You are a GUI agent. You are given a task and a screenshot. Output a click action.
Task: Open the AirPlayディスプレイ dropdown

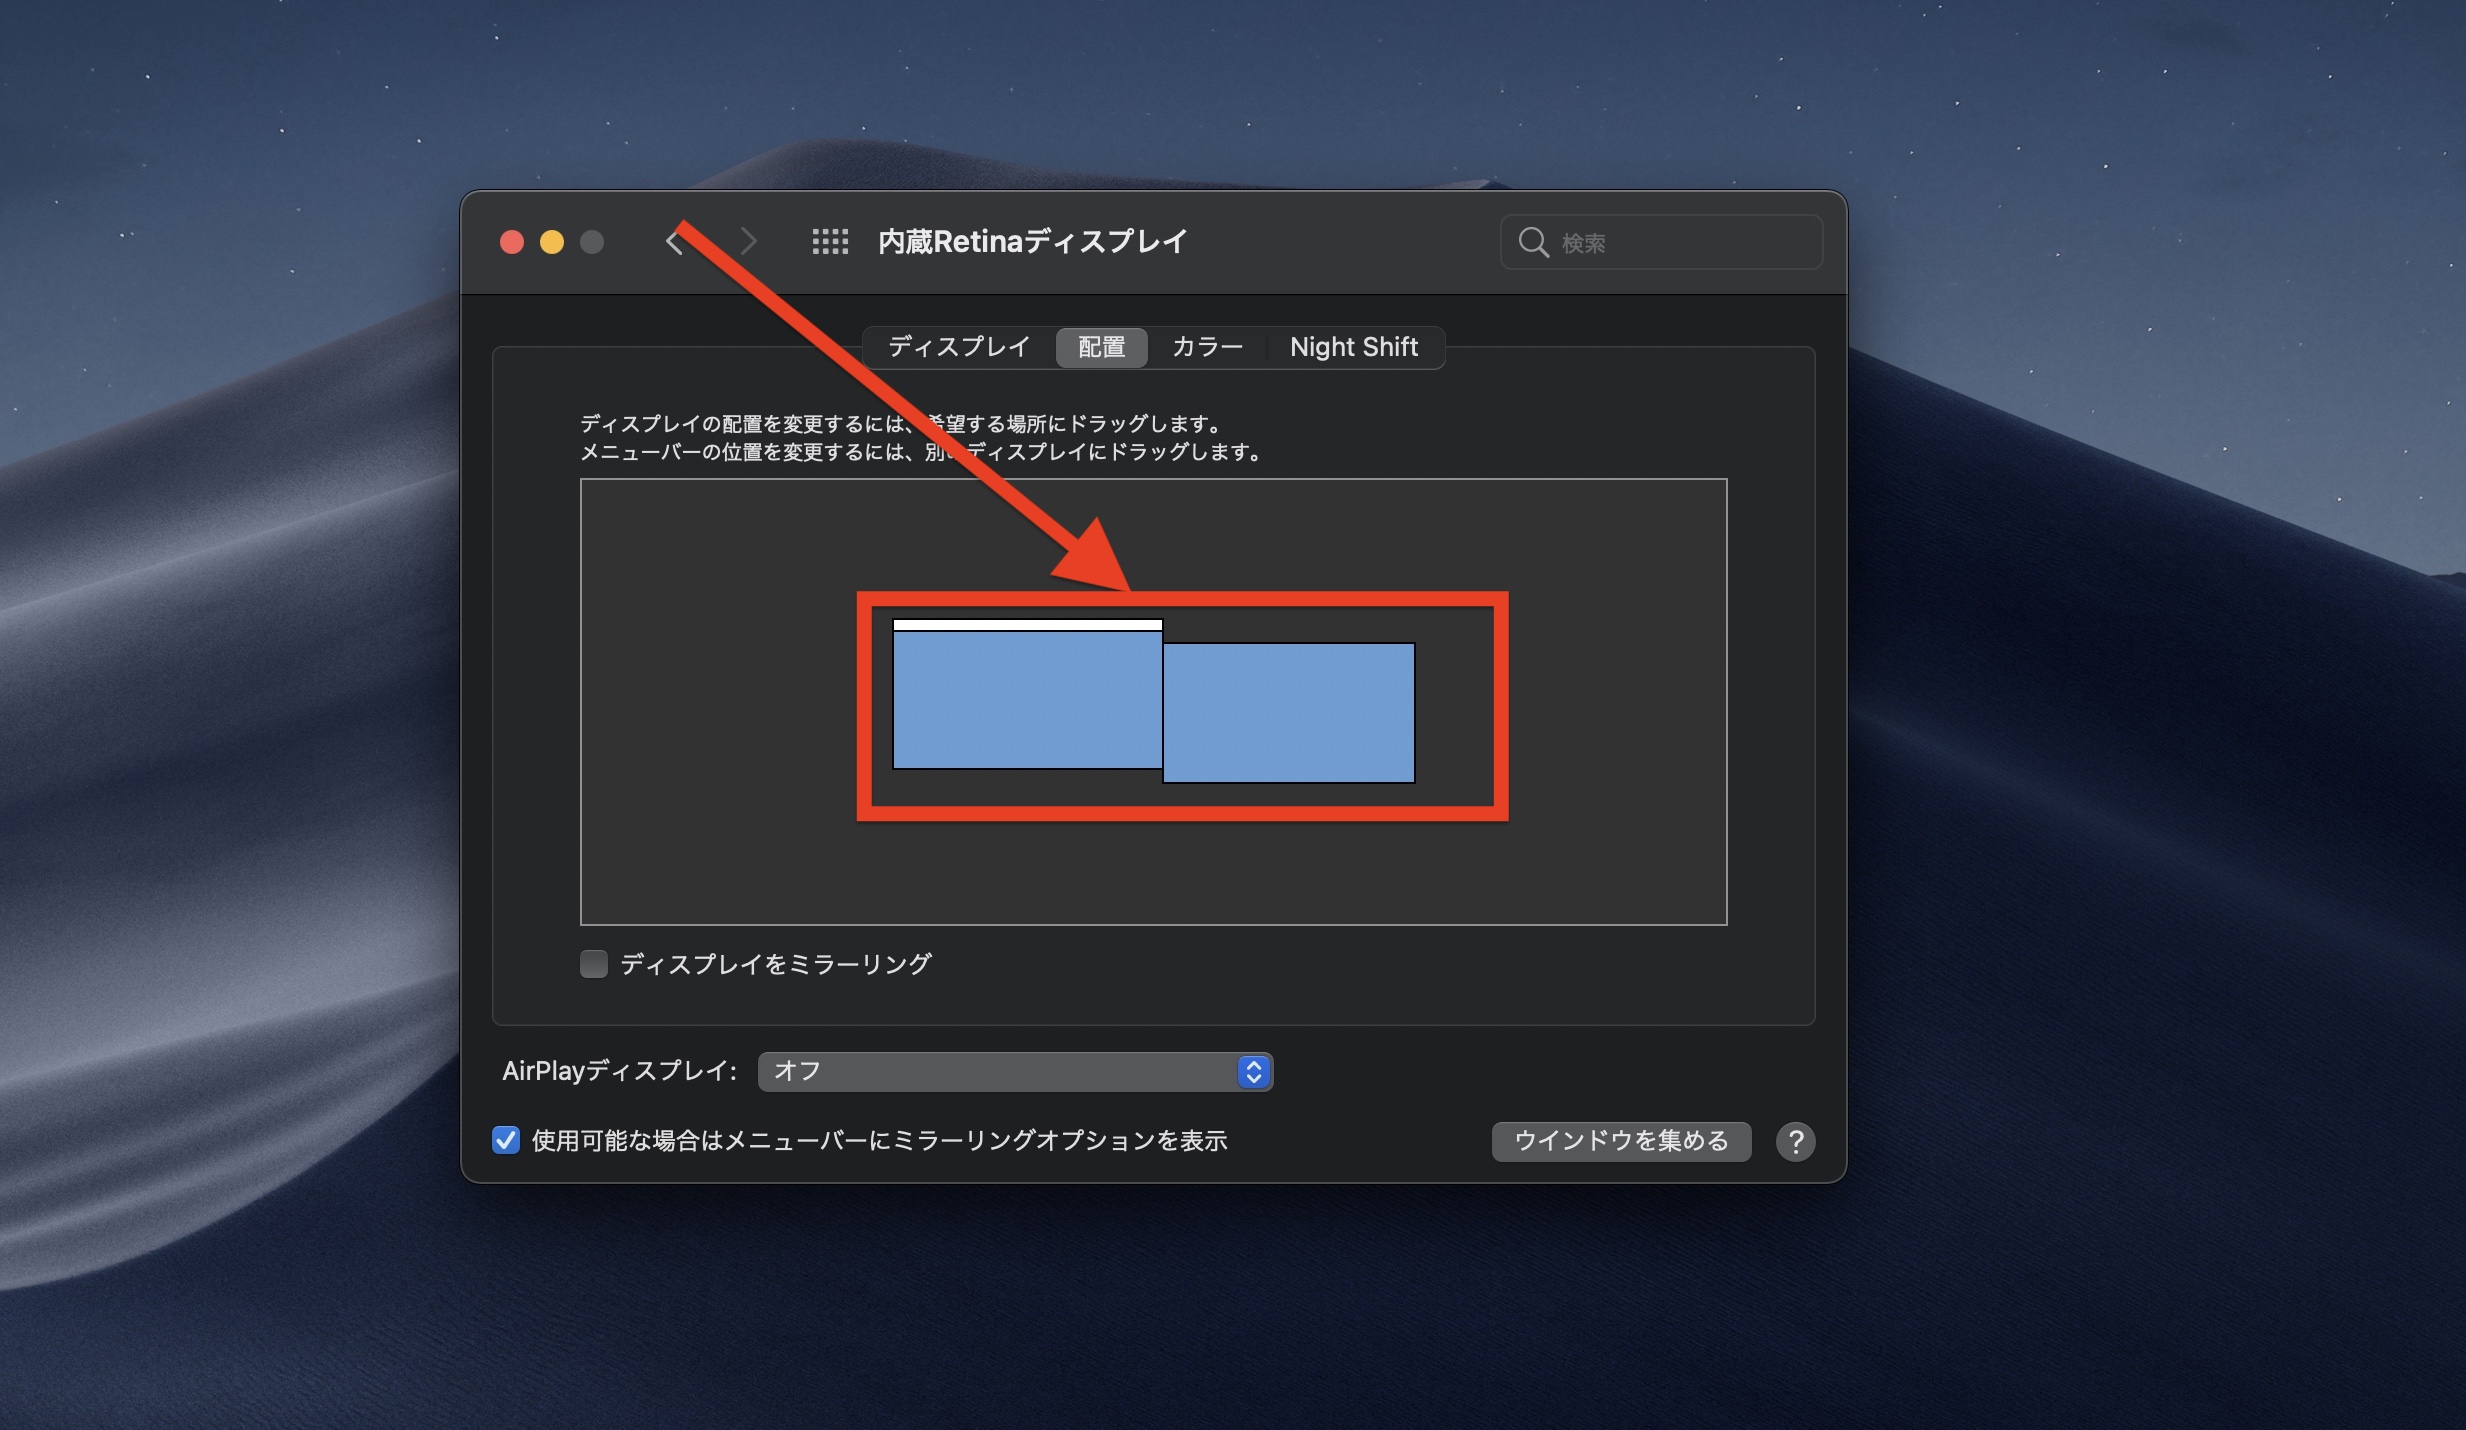1000,1071
